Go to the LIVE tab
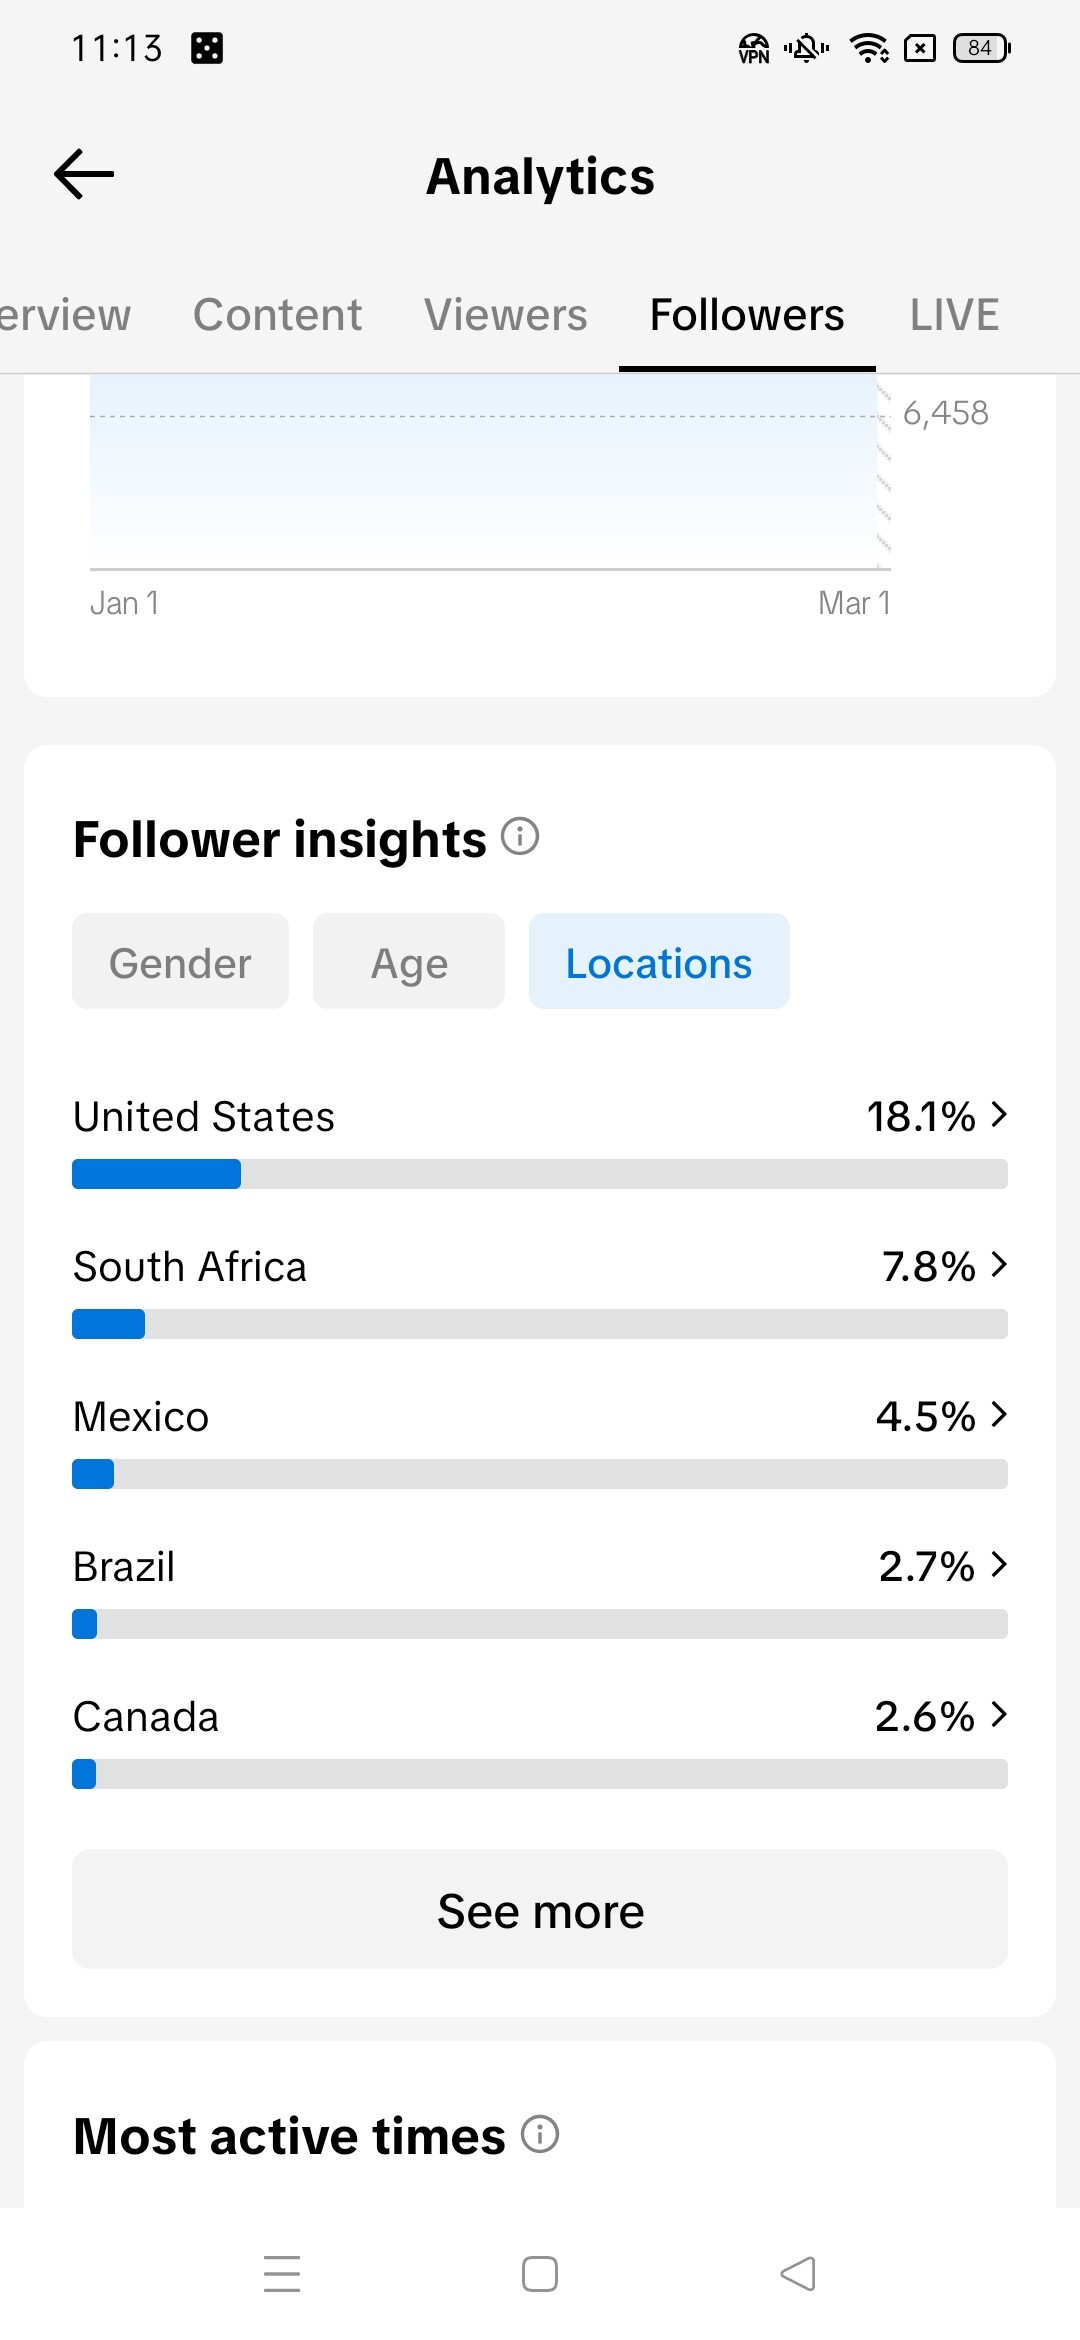 (x=953, y=315)
